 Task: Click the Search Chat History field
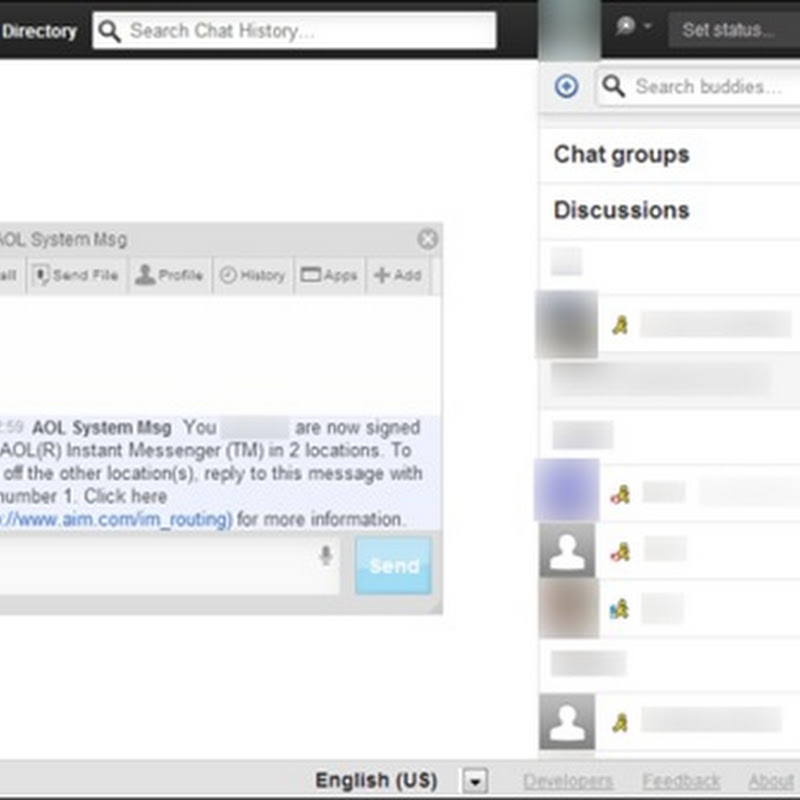tap(294, 31)
